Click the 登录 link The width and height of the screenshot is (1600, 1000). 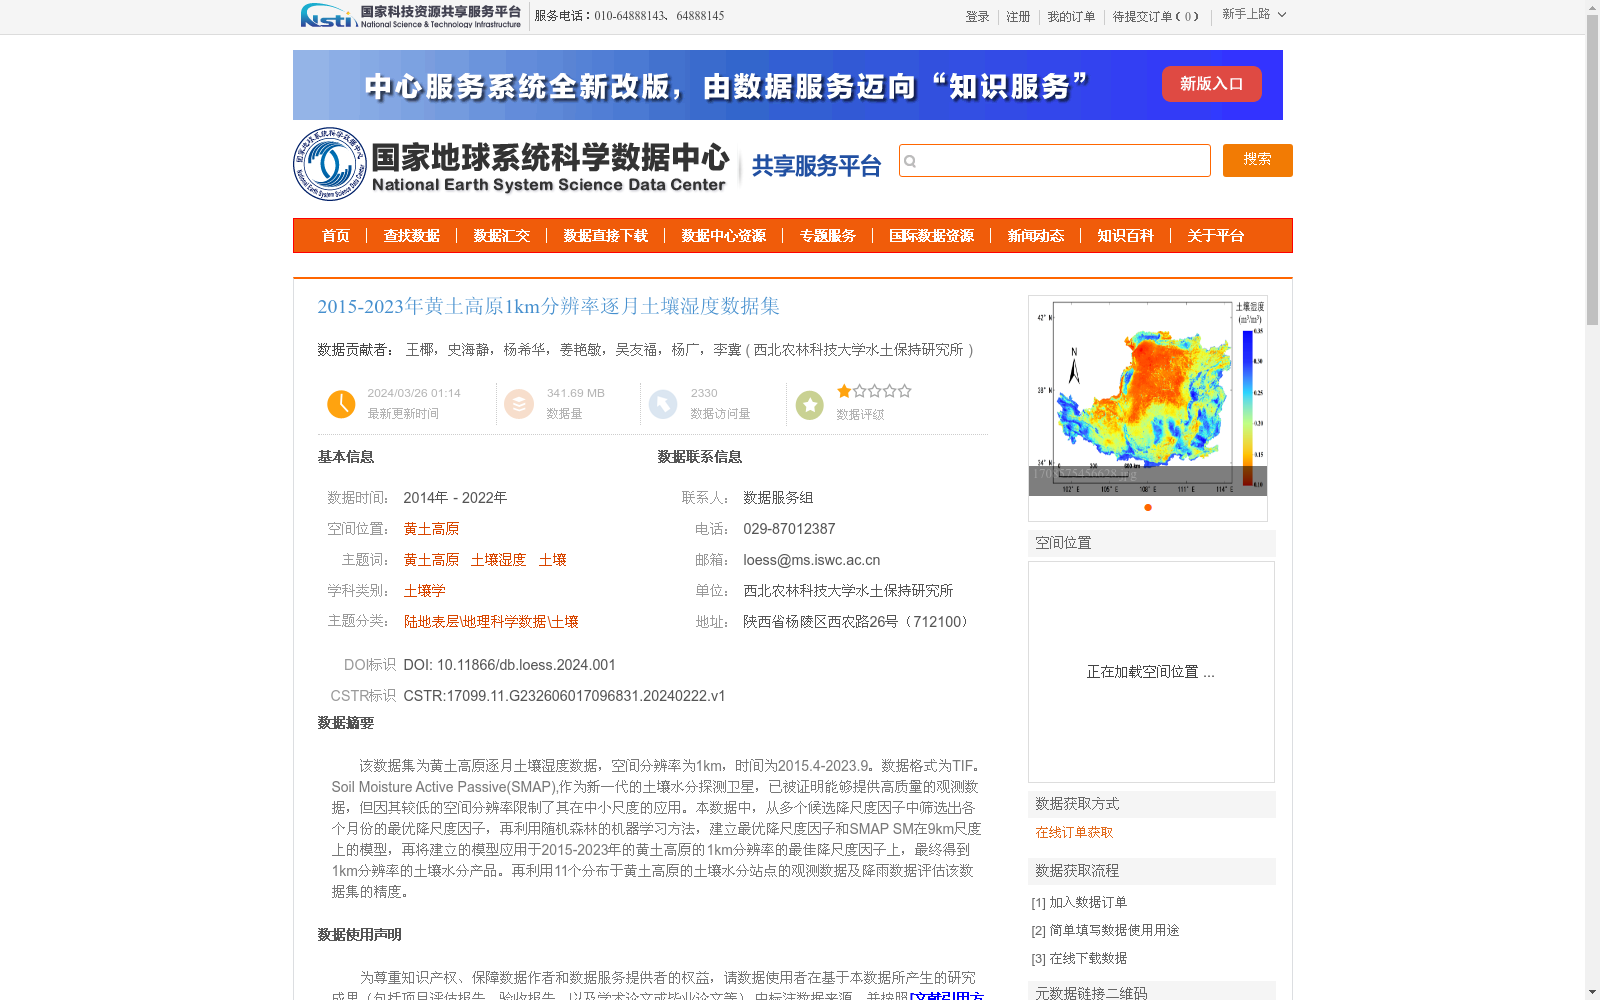tap(977, 17)
